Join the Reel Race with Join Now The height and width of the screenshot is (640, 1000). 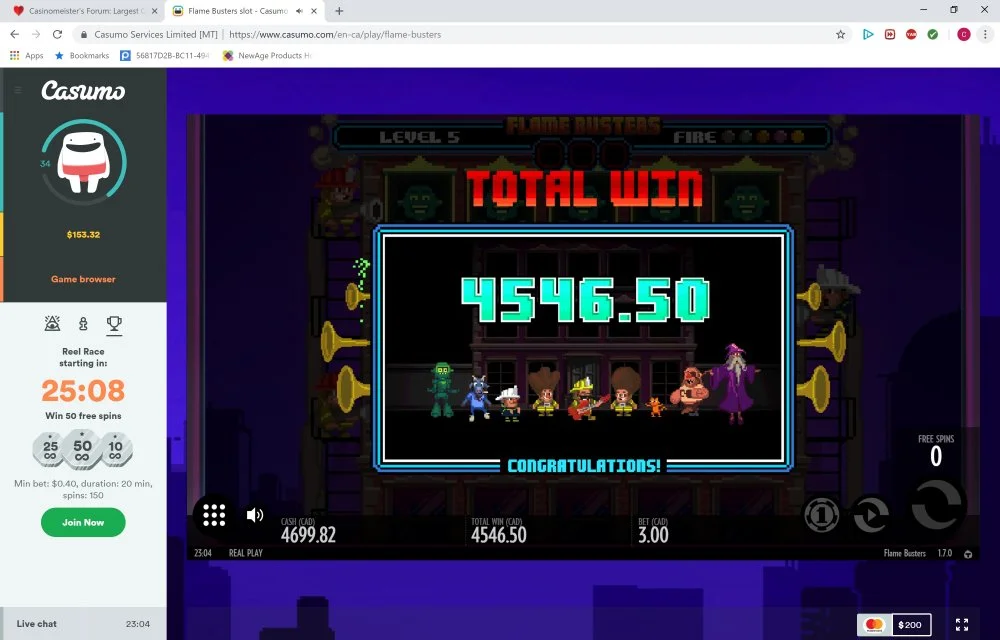tap(84, 522)
